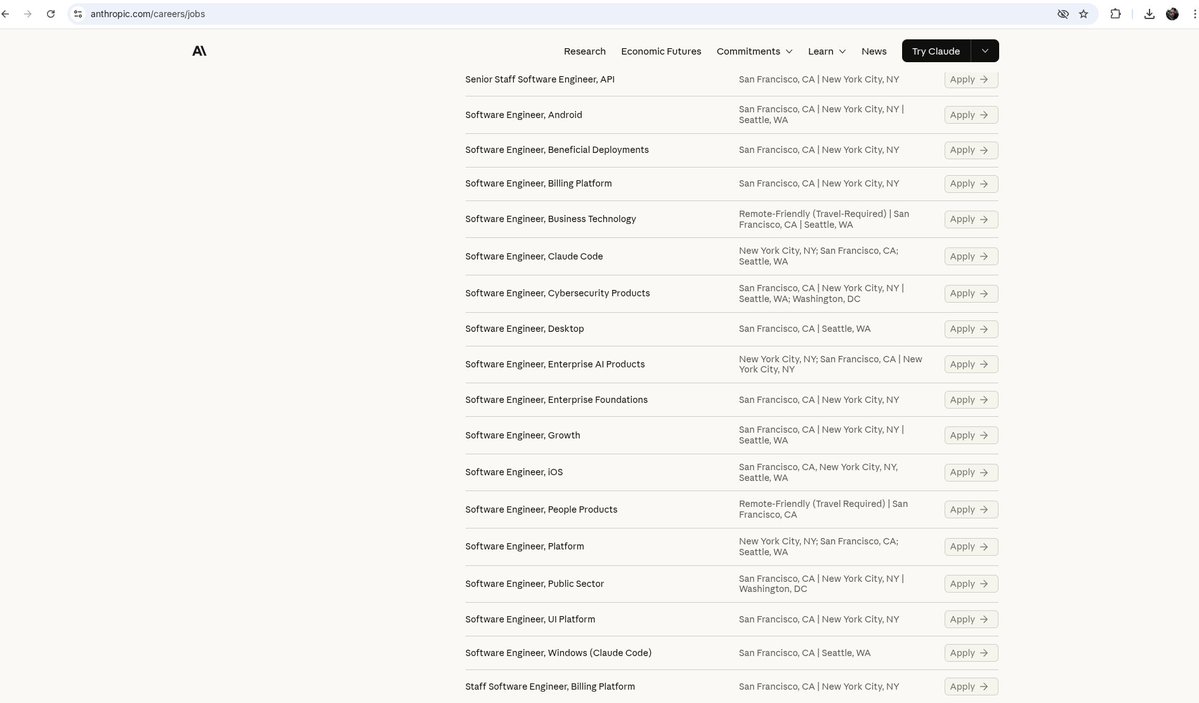The height and width of the screenshot is (703, 1199).
Task: Apply to Senior Staff Software Engineer, API
Action: [x=970, y=80]
